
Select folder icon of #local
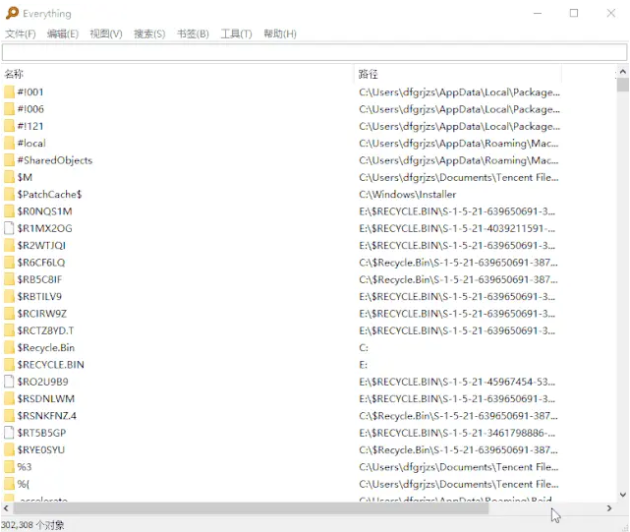9,143
